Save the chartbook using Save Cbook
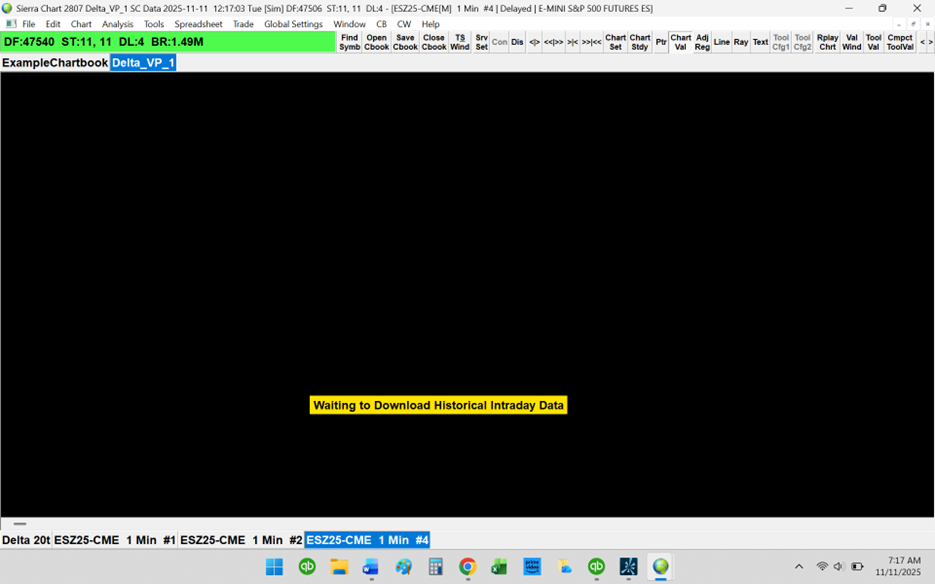The height and width of the screenshot is (584, 935). pos(405,42)
